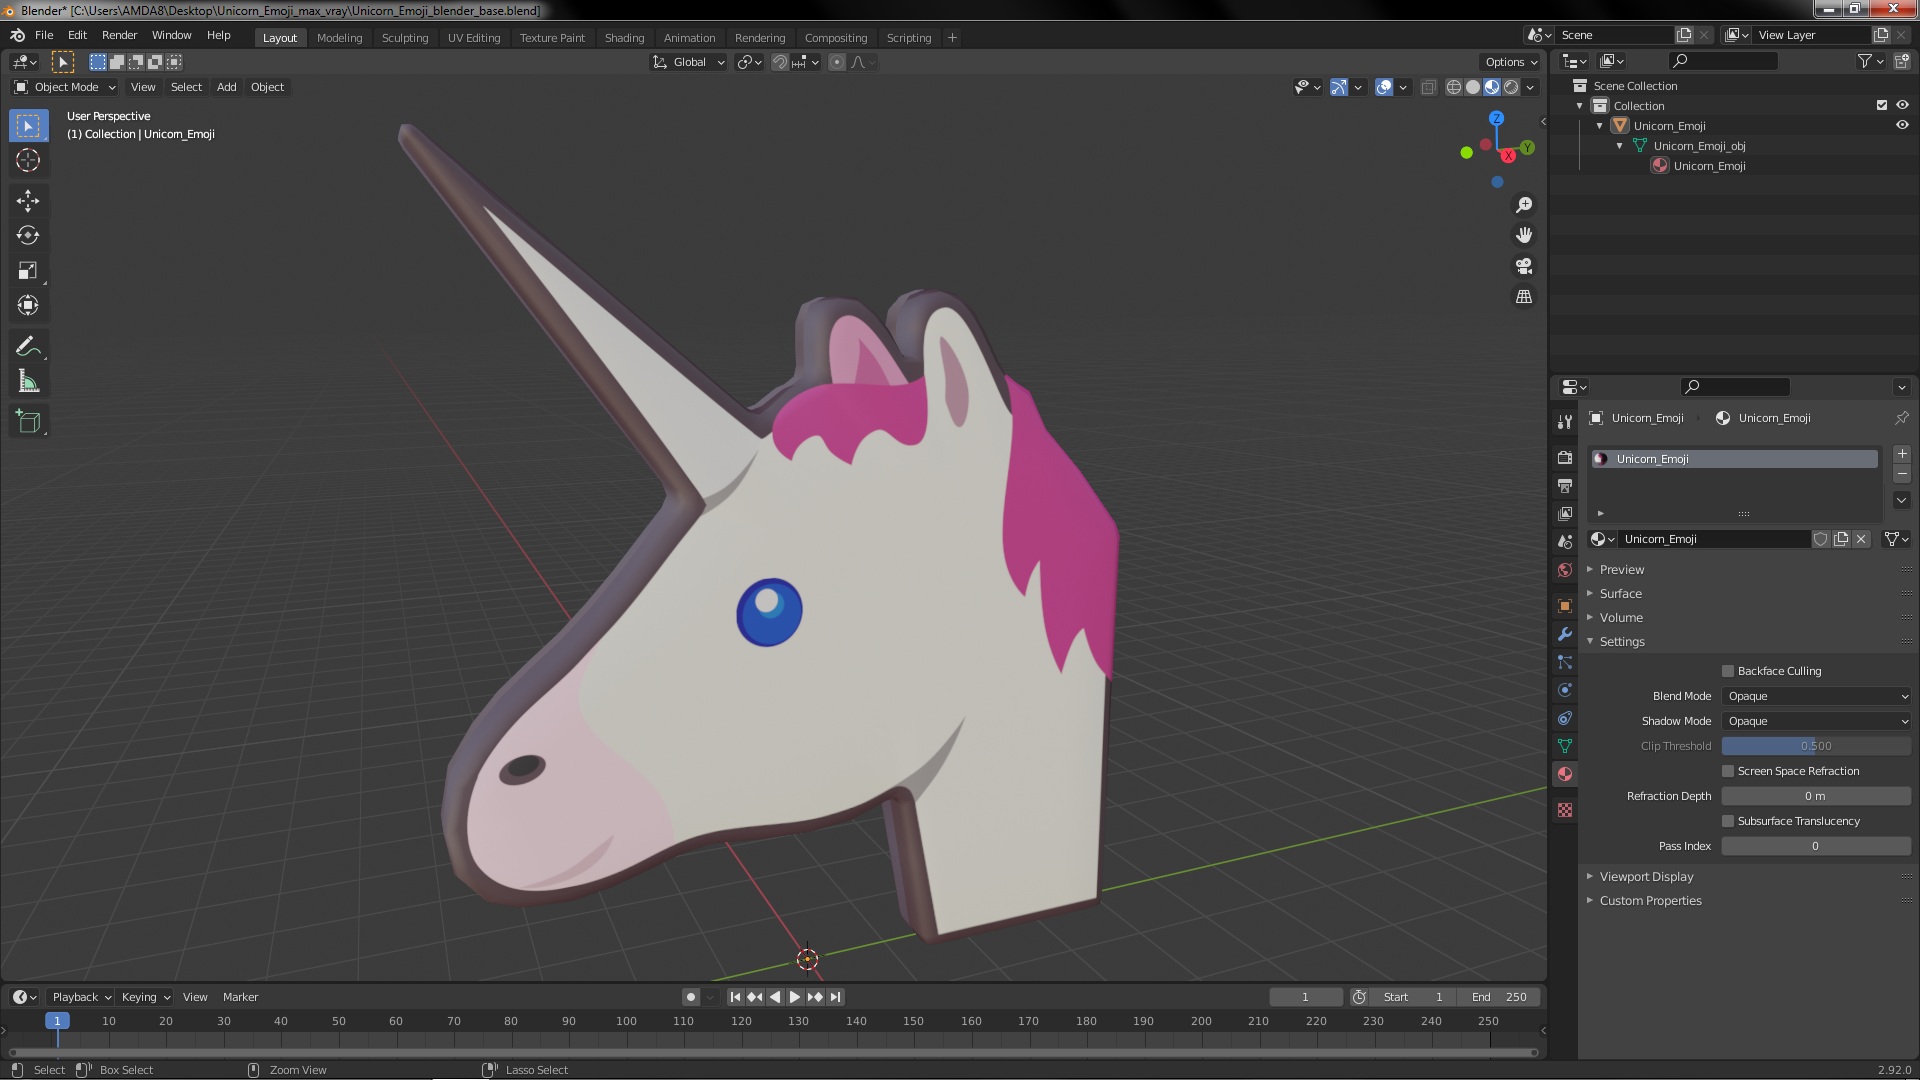The height and width of the screenshot is (1080, 1920).
Task: Expand the Viewport Display panel
Action: click(x=1646, y=876)
